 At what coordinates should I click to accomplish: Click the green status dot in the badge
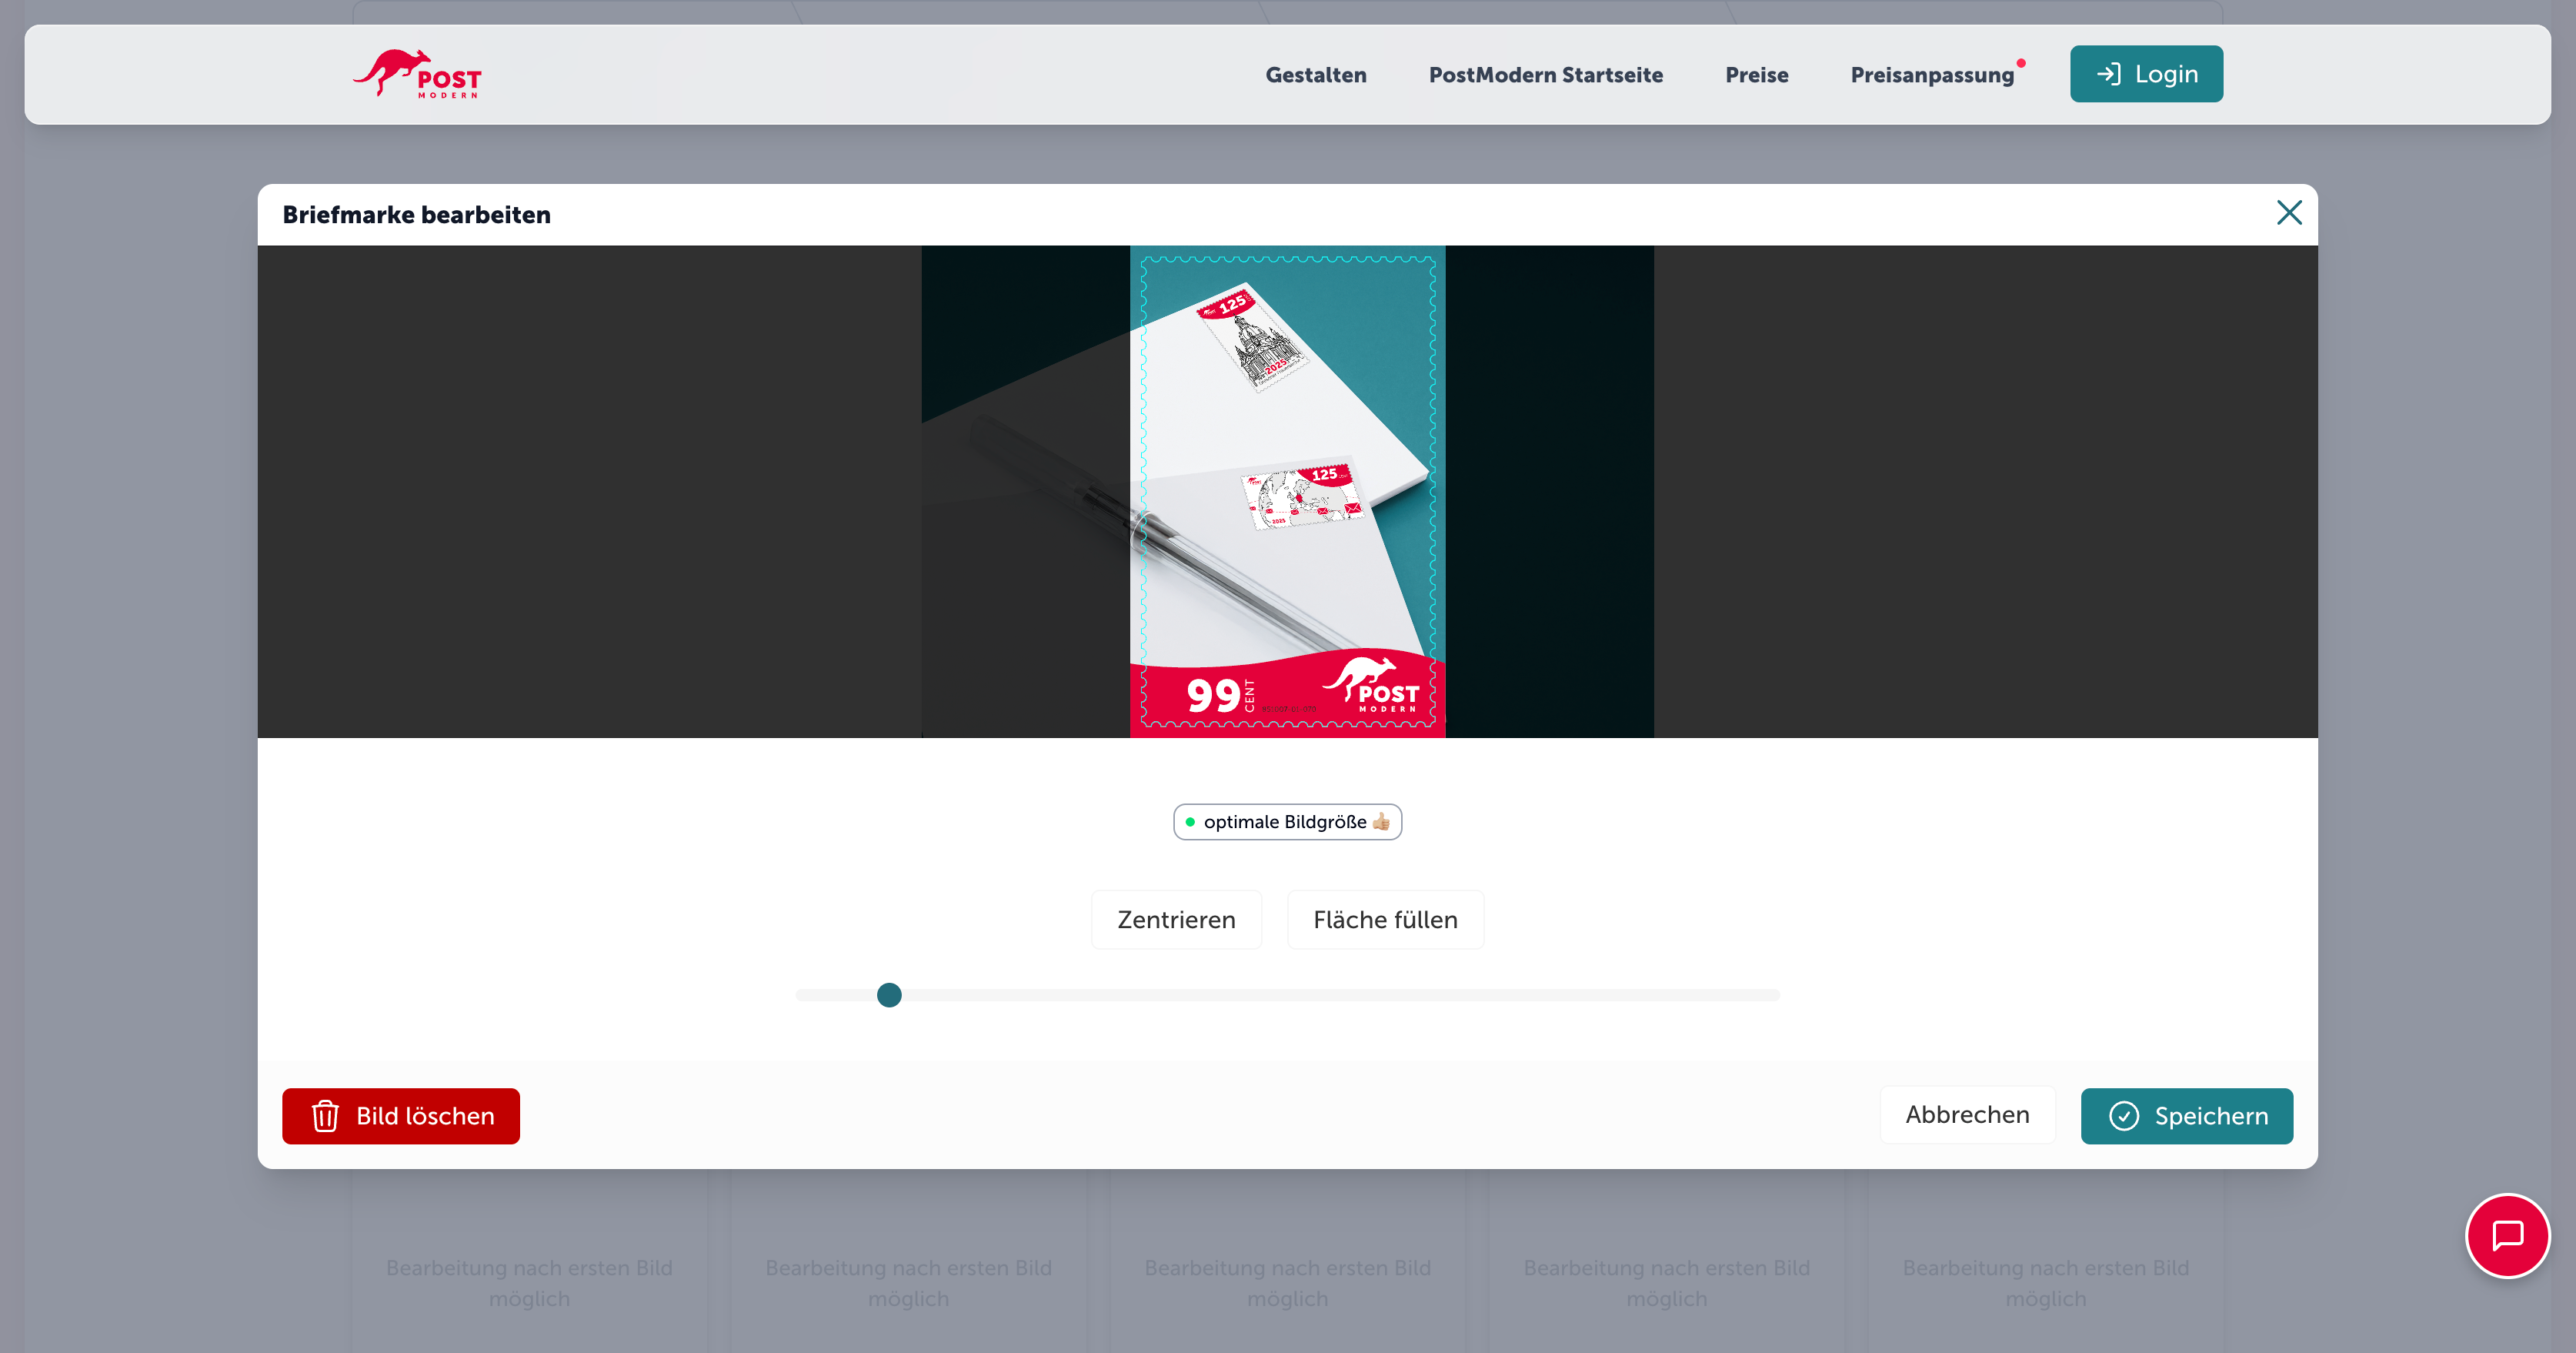(x=1190, y=821)
